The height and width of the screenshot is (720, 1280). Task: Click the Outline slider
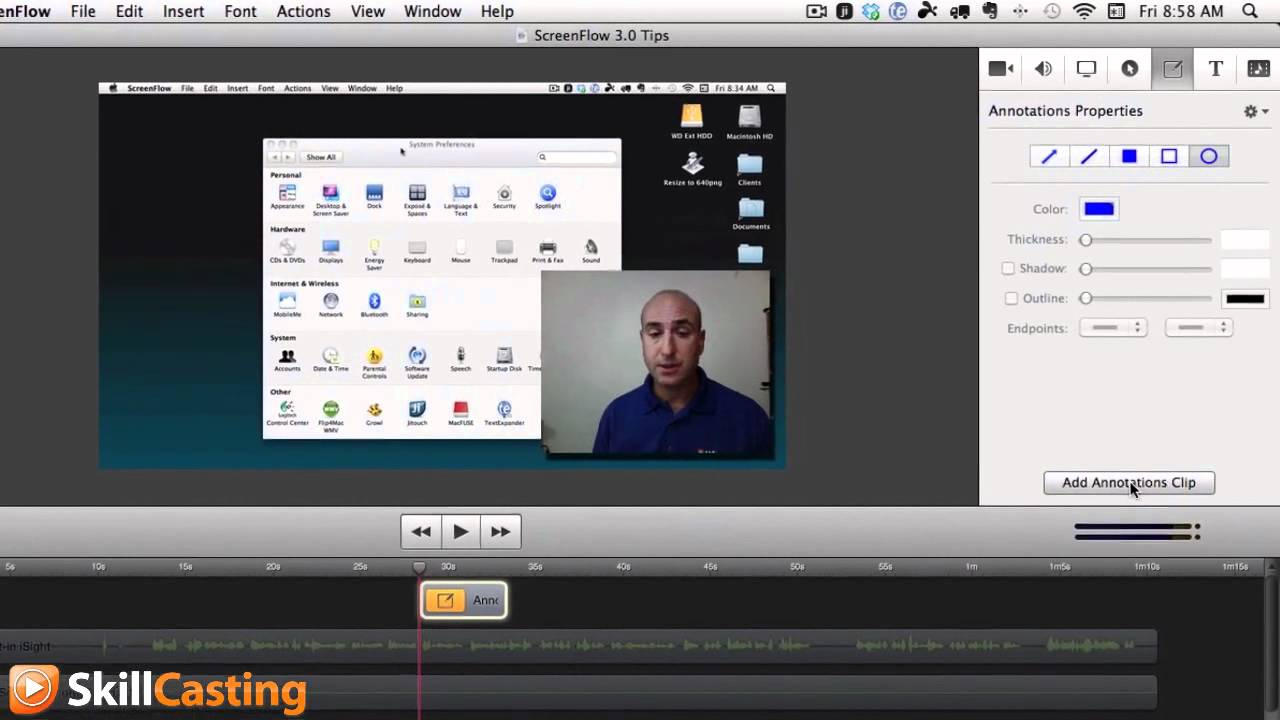[x=1146, y=298]
